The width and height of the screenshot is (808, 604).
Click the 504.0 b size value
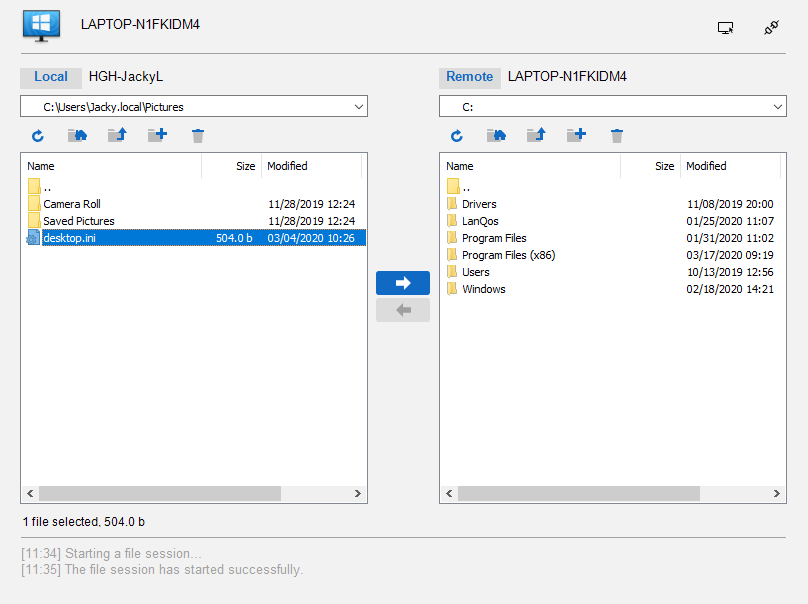(x=234, y=238)
